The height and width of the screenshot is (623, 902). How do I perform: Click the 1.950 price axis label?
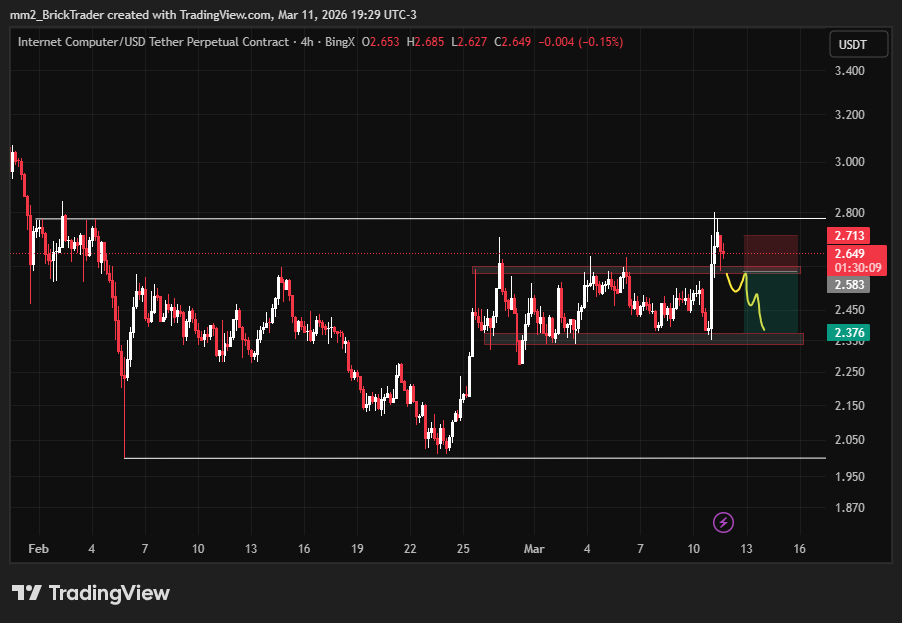[850, 476]
